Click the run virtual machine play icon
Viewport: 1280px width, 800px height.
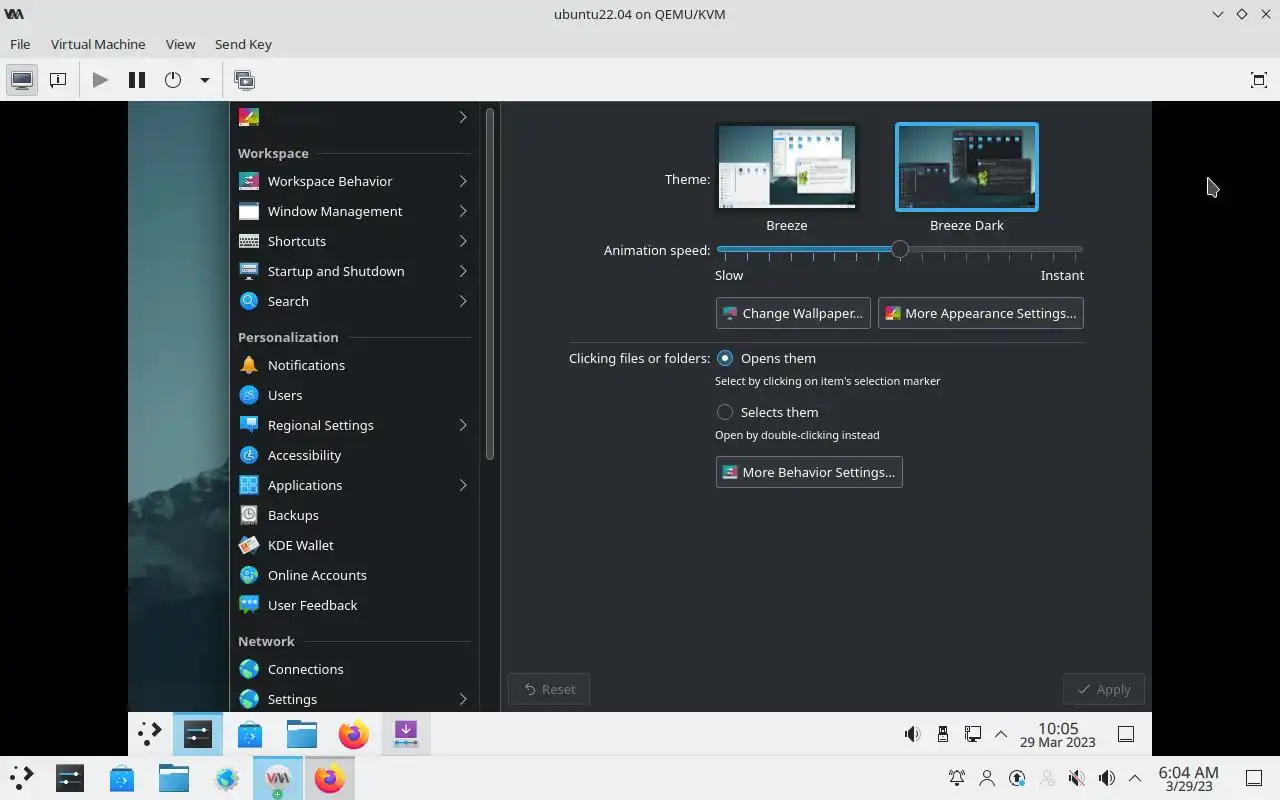coord(100,80)
